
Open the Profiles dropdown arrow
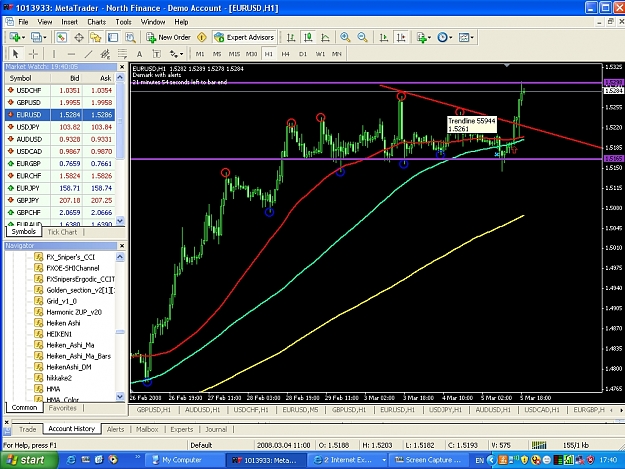pos(45,37)
